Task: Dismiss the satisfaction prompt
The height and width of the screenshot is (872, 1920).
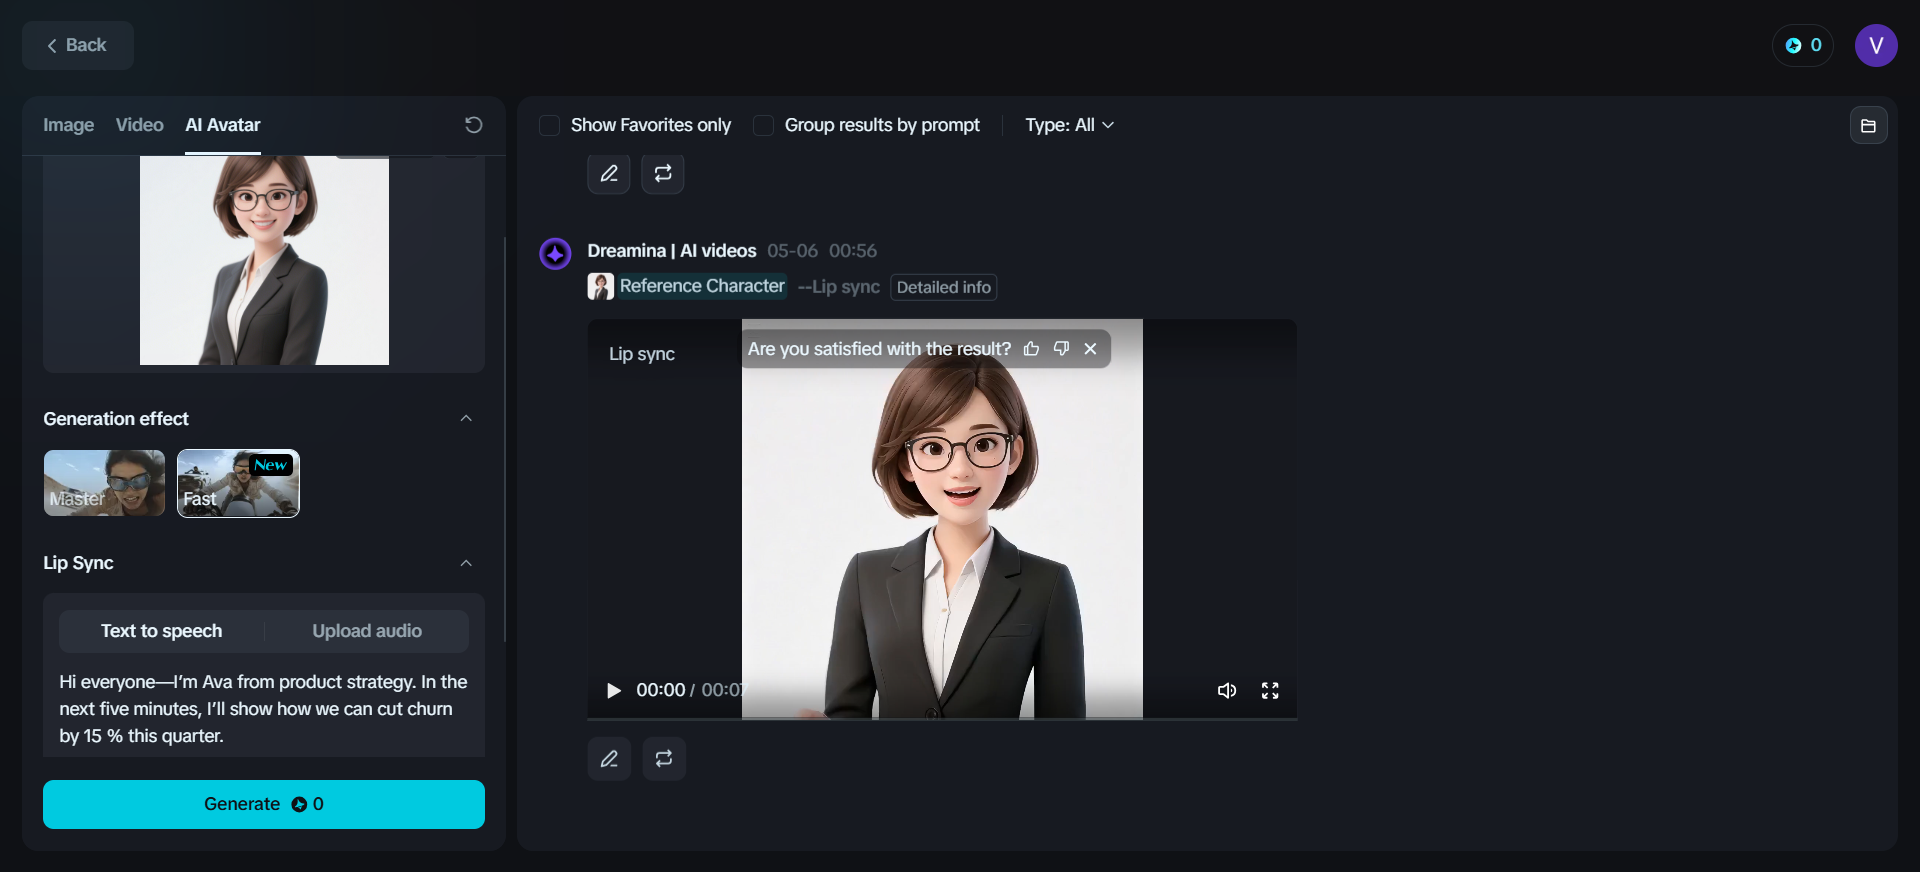Action: click(1090, 349)
